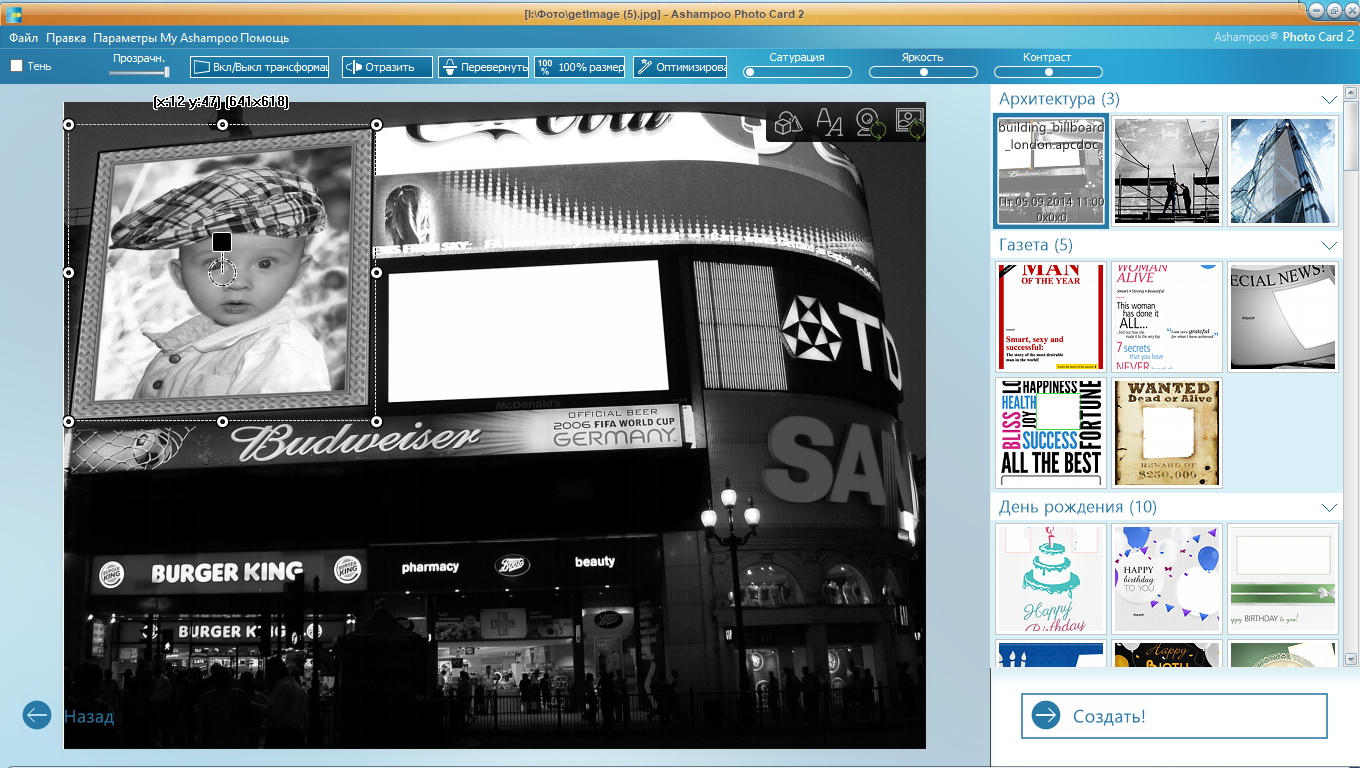Click the Отразить mirror tool
The height and width of the screenshot is (768, 1360).
click(387, 67)
